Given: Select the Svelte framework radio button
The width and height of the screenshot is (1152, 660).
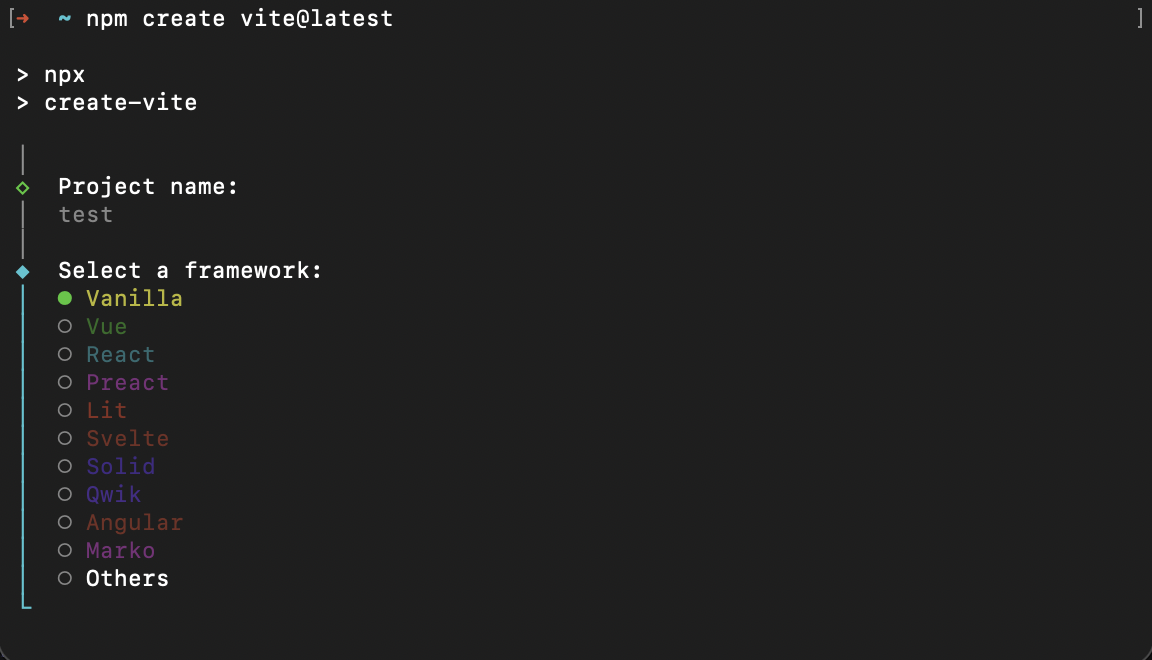Looking at the screenshot, I should point(127,438).
